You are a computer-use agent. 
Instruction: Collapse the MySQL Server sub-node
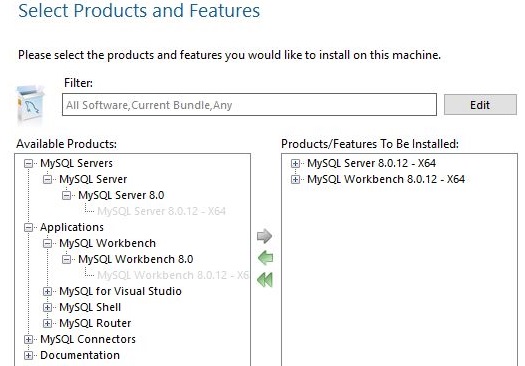click(48, 179)
